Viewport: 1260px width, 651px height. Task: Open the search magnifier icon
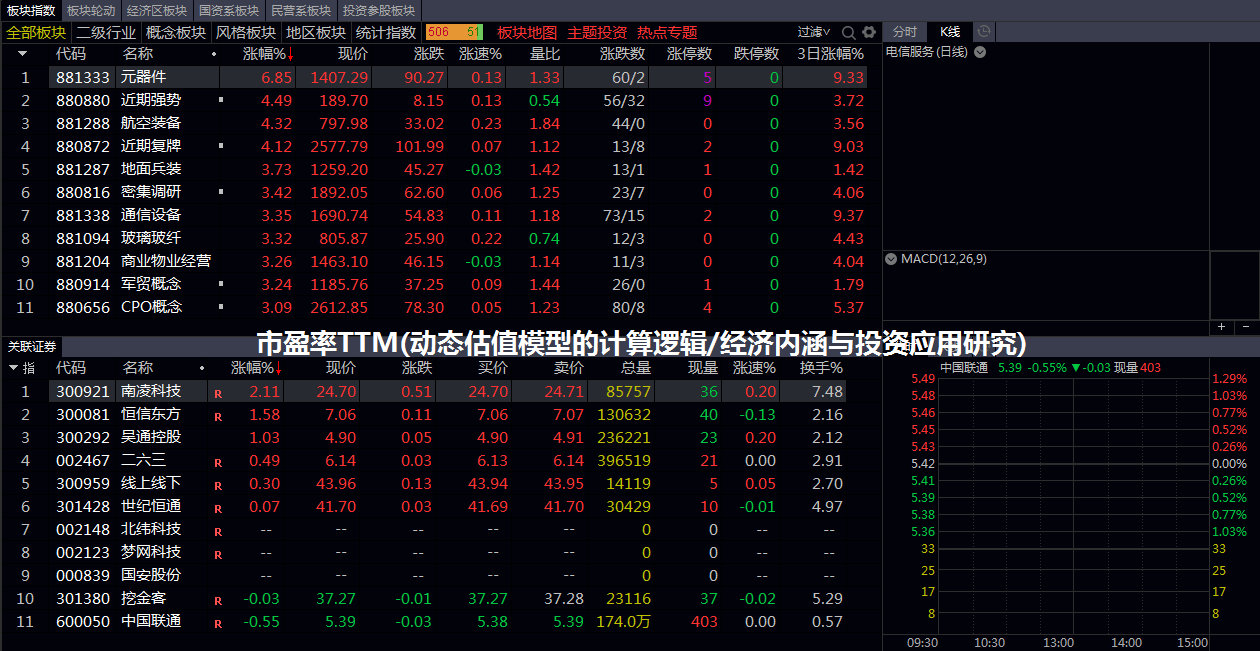point(848,32)
